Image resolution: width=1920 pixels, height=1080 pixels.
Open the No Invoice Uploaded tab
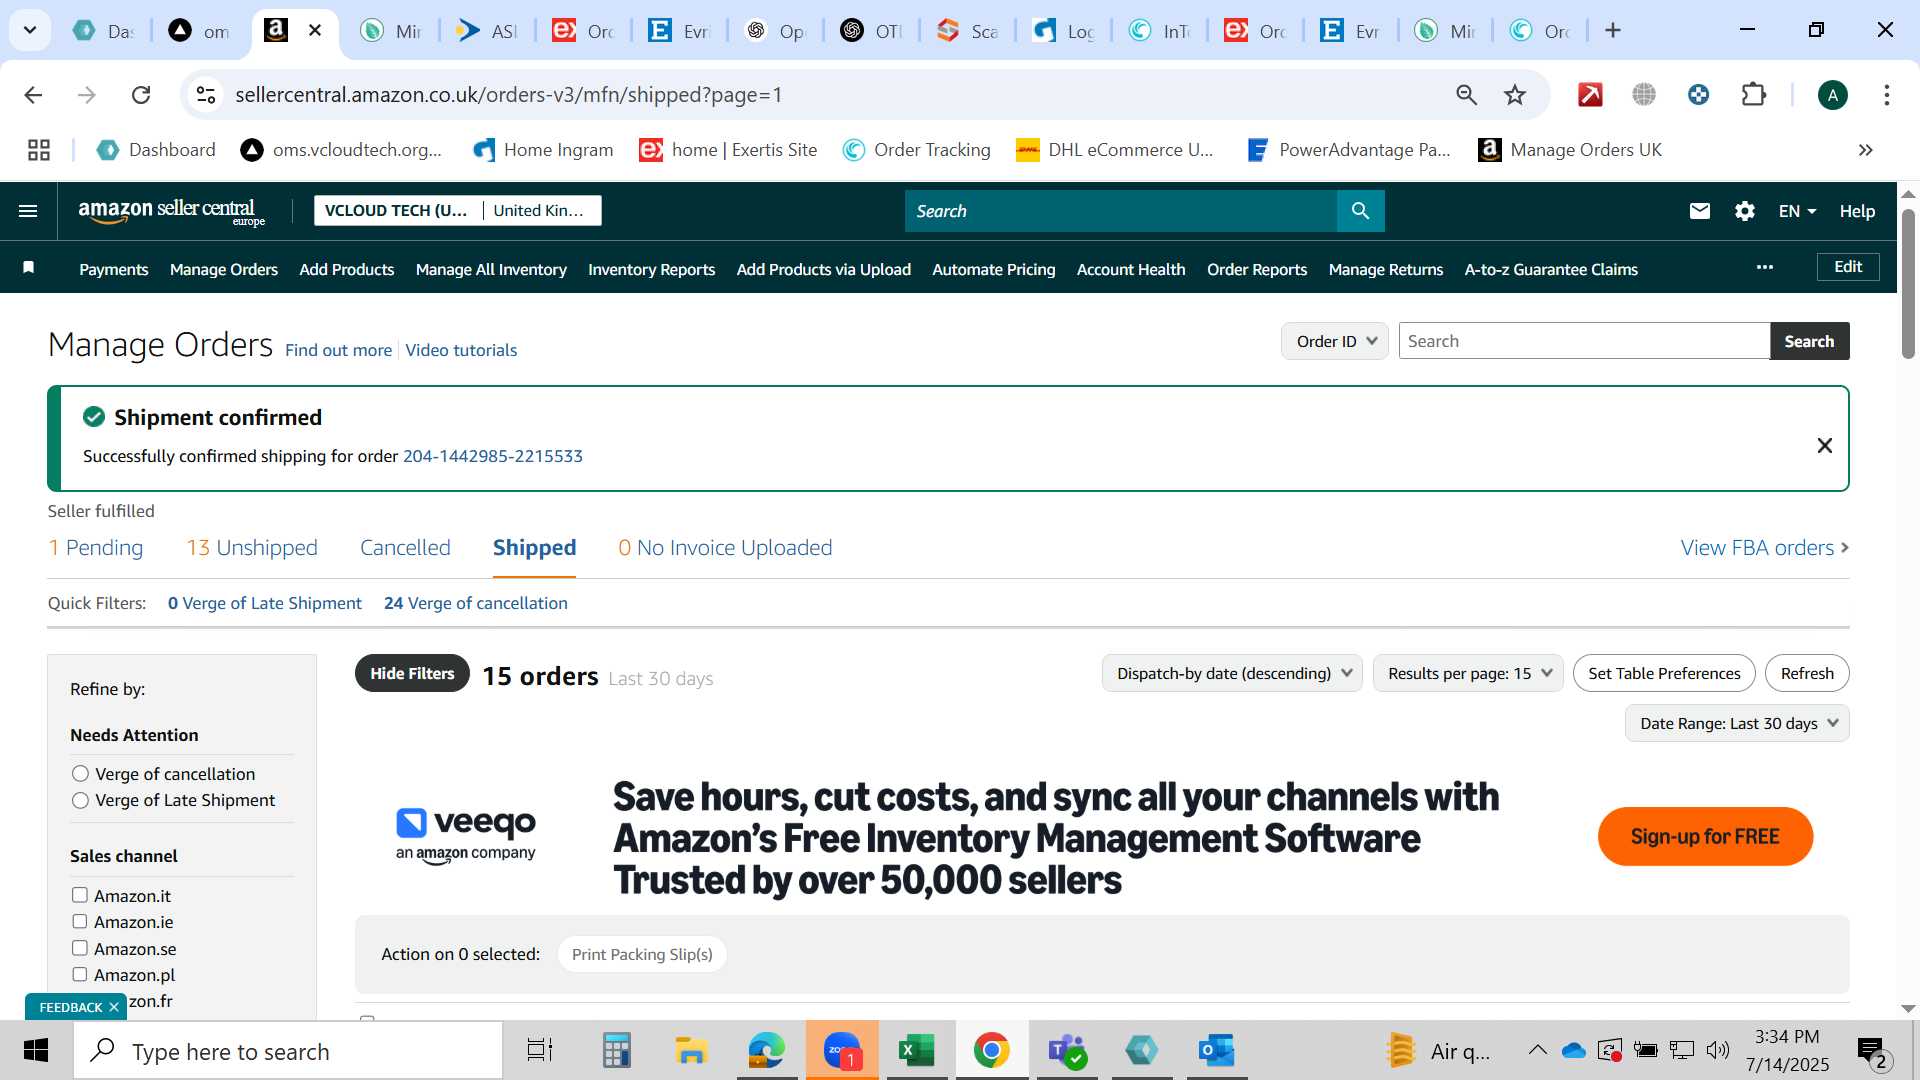[725, 548]
